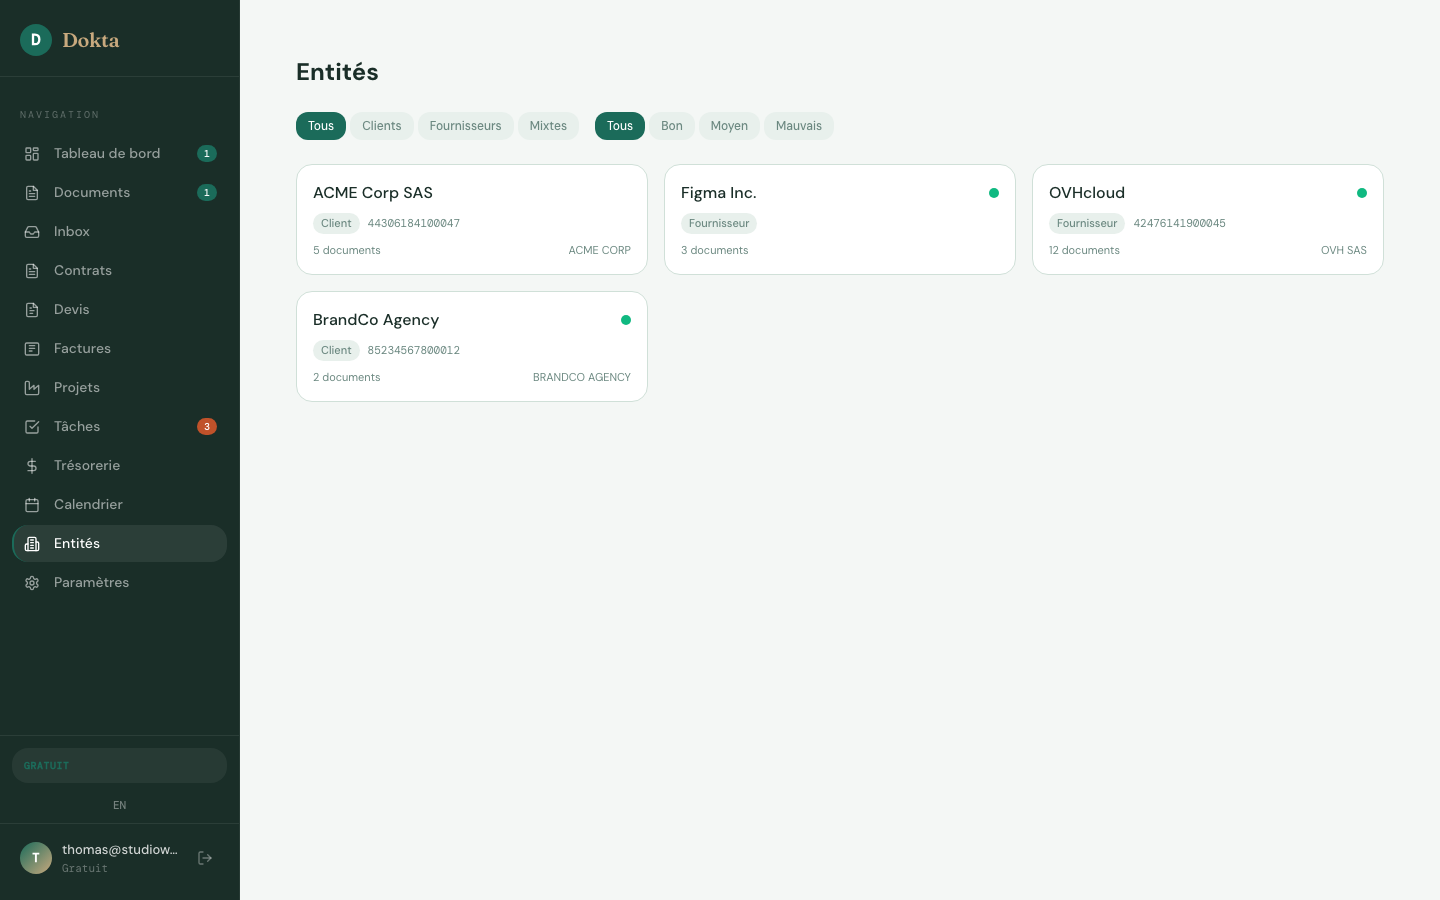Open the Inbox tray icon
Image resolution: width=1440 pixels, height=900 pixels.
(x=32, y=232)
